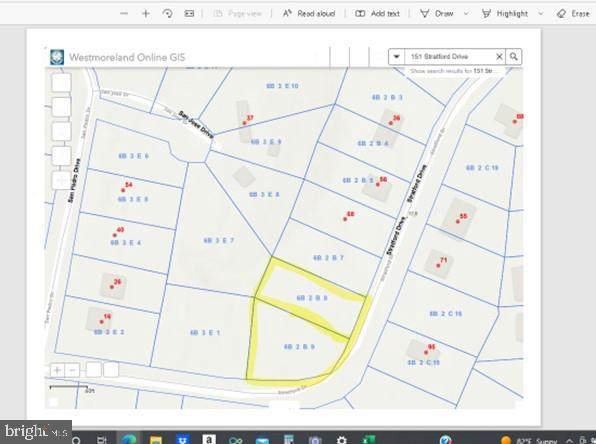Clear the 151 Stratford Drive search text
The width and height of the screenshot is (596, 444).
[499, 57]
